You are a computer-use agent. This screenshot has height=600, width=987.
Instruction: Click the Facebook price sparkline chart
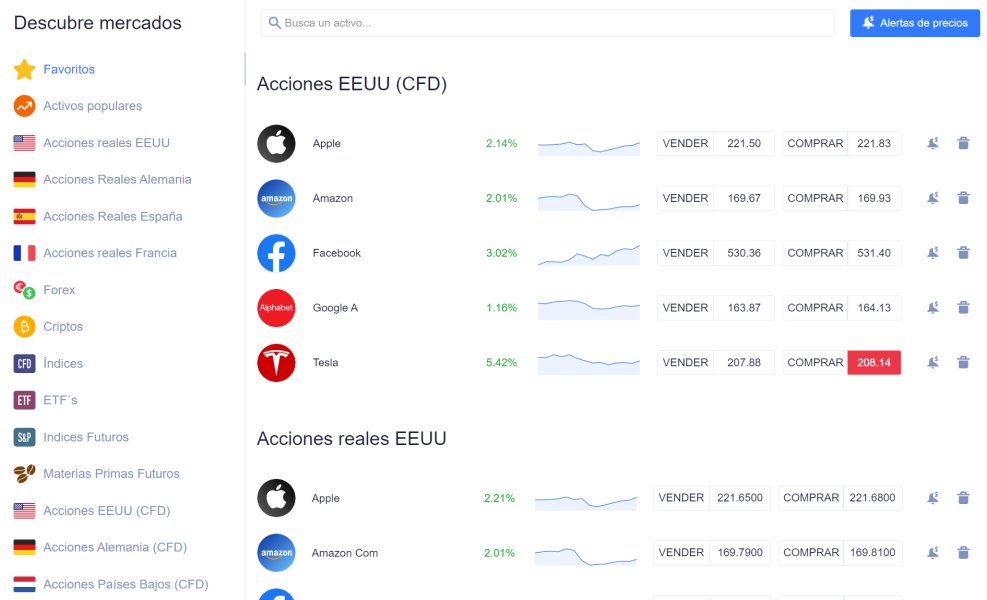[x=588, y=254]
